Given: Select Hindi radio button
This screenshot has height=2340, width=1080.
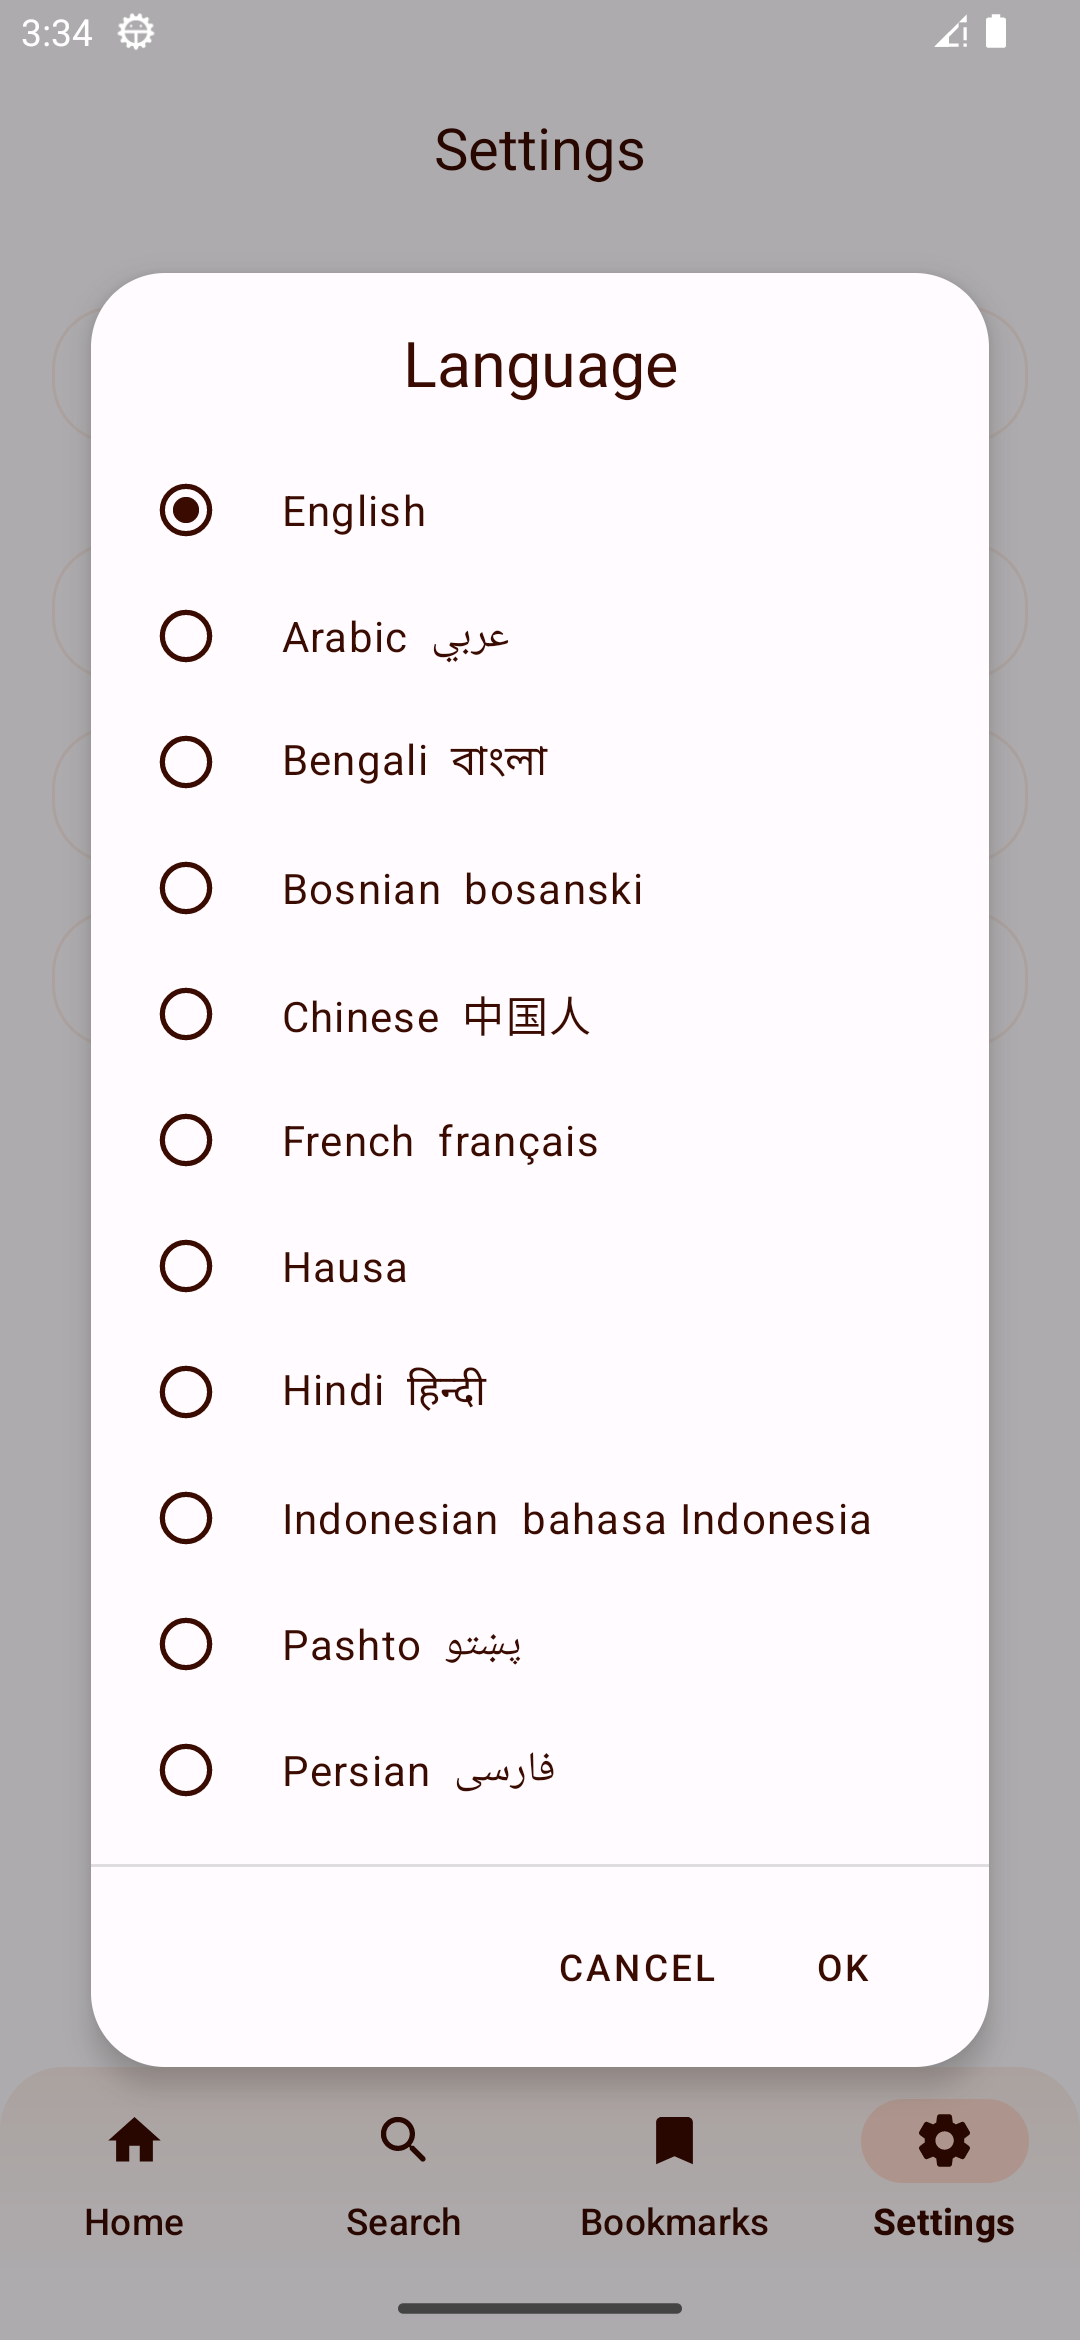Looking at the screenshot, I should coord(186,1392).
